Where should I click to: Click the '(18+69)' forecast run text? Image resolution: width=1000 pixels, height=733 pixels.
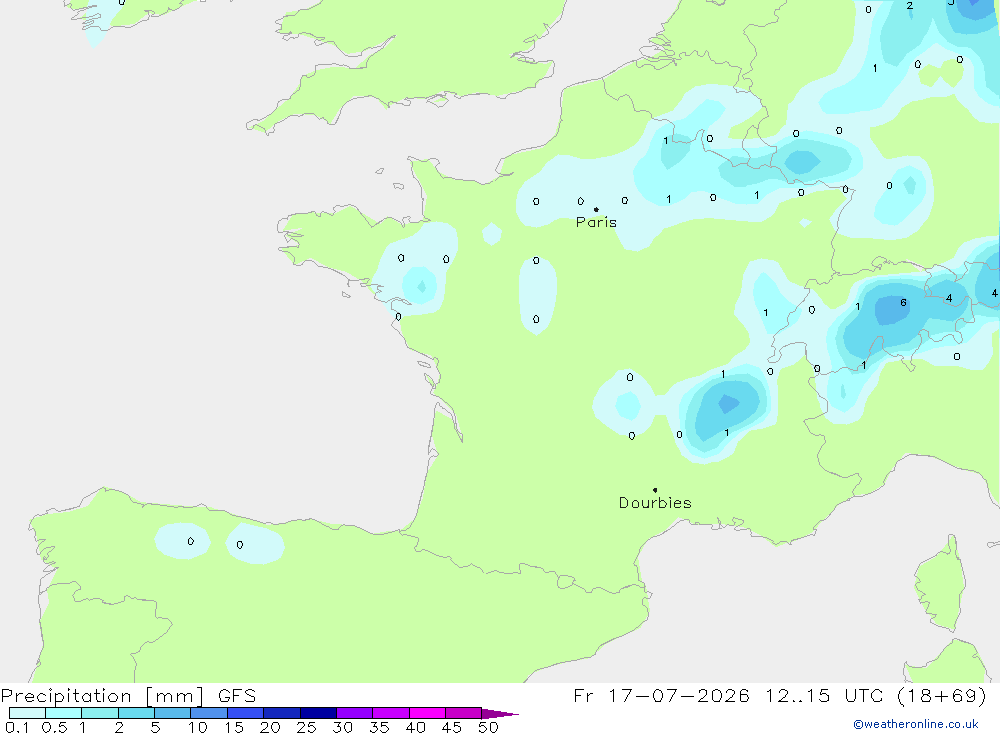(943, 695)
